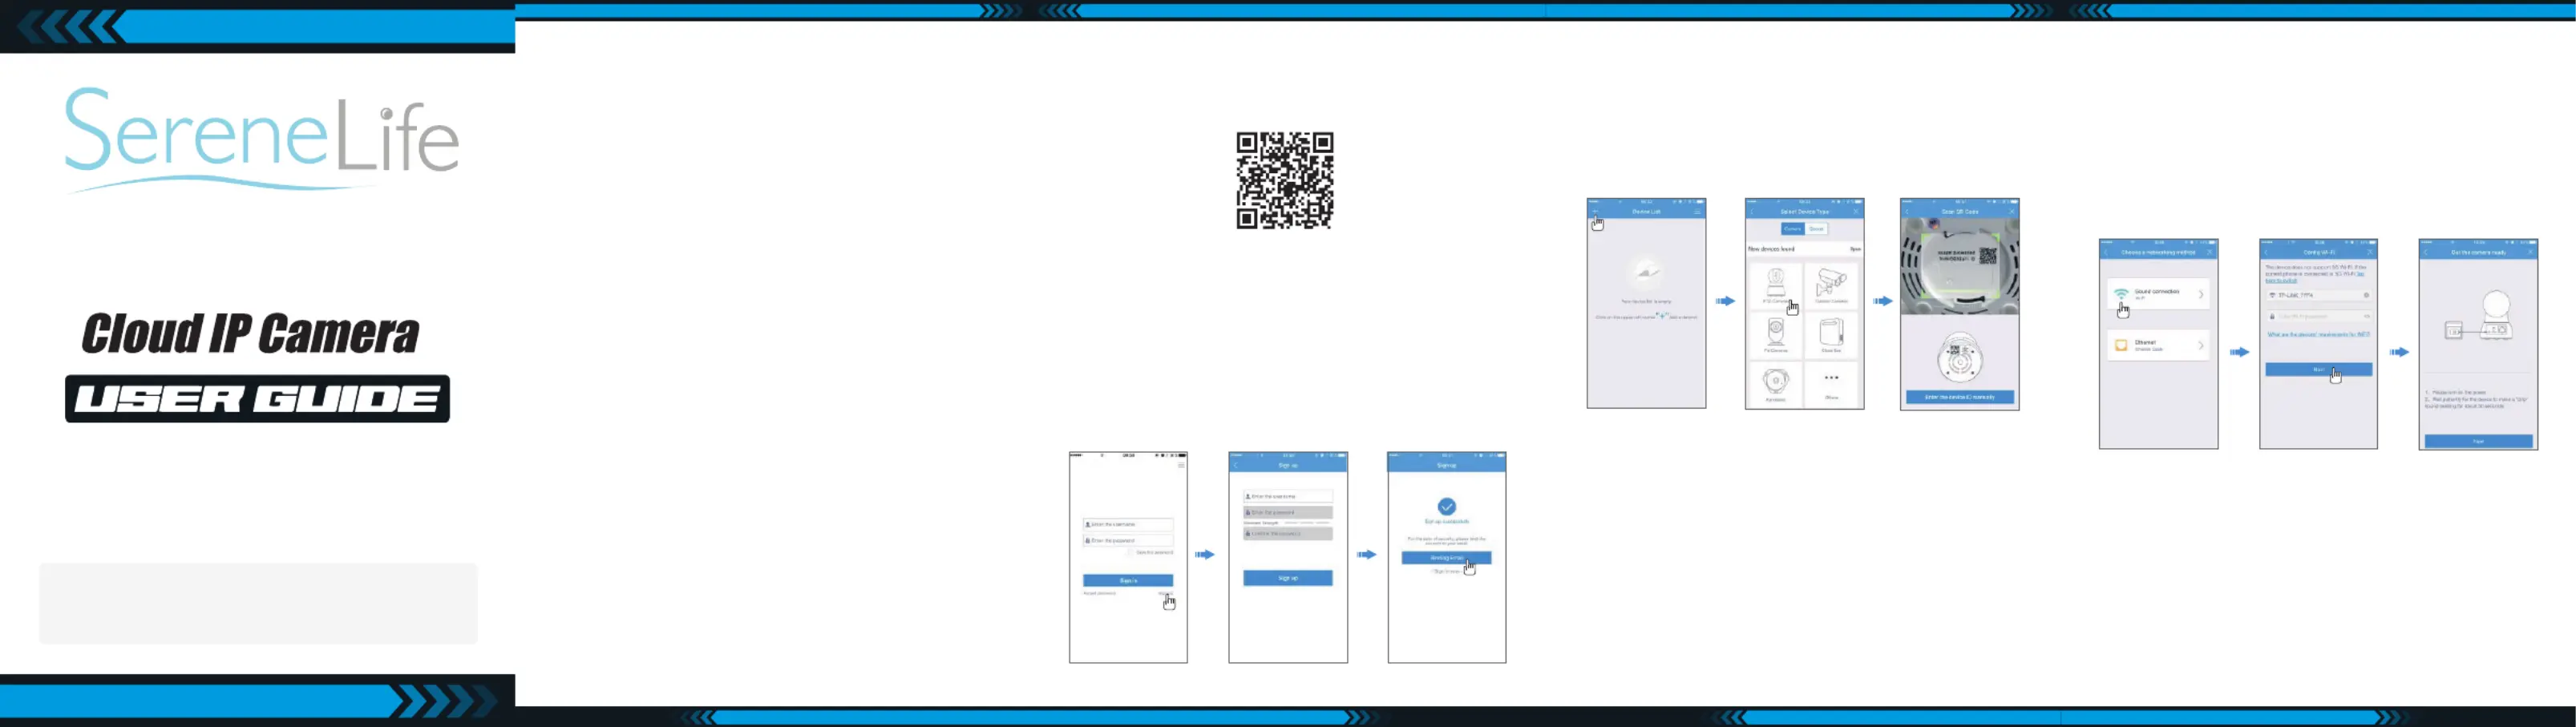Open Ethernet option chevron

[2201, 345]
